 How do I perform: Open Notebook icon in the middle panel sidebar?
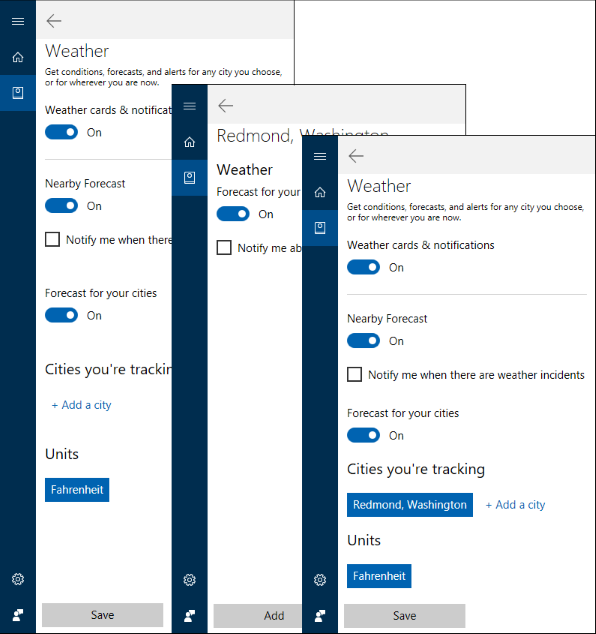pyautogui.click(x=189, y=178)
